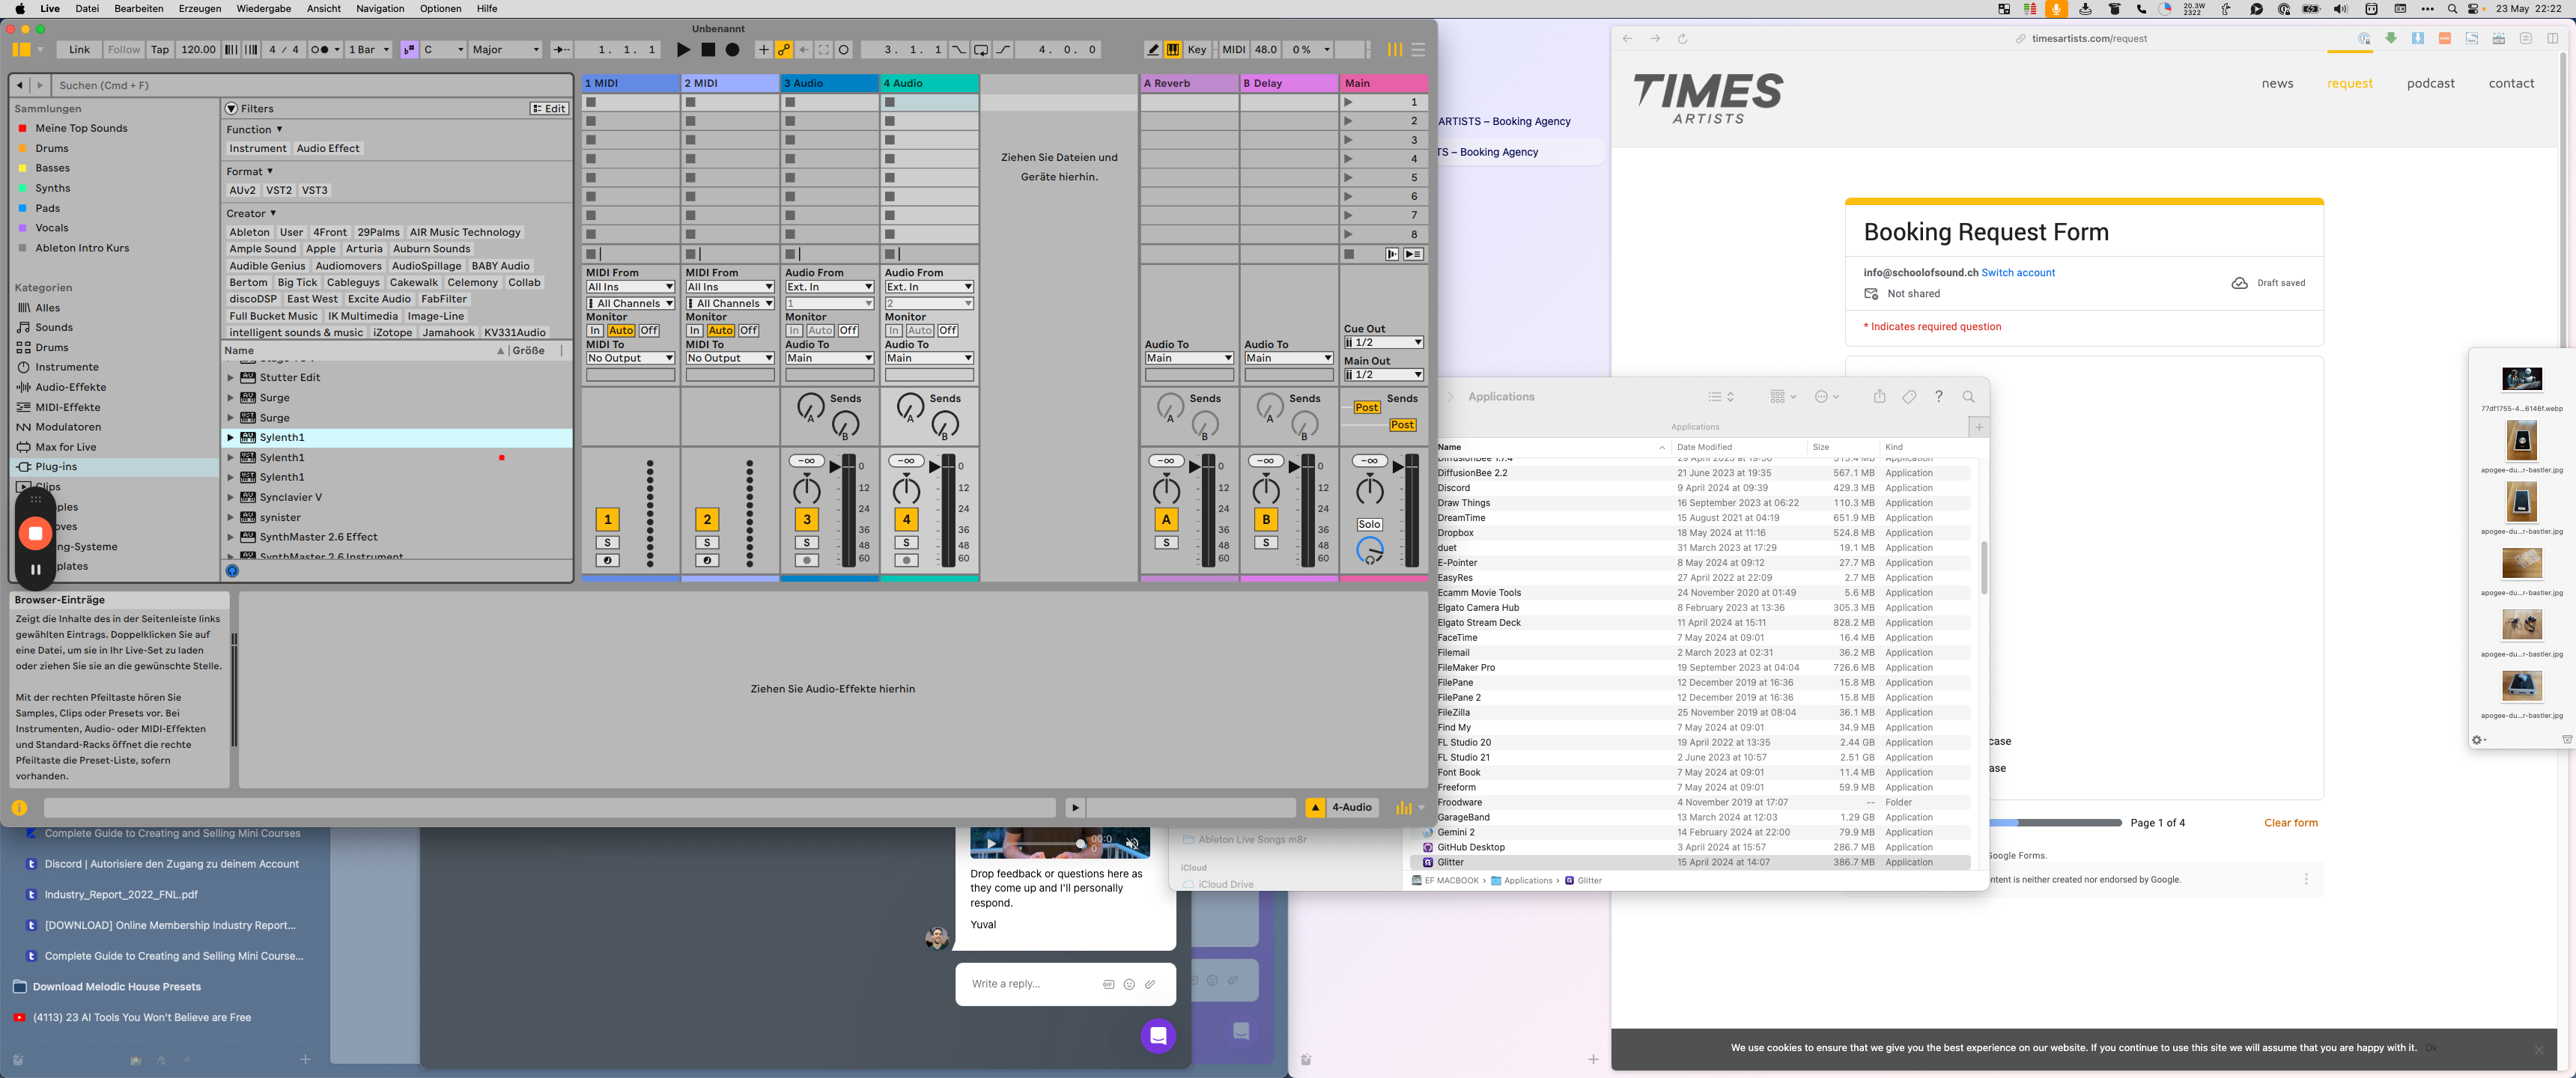Click the Session Record circle button
Image resolution: width=2576 pixels, height=1078 pixels.
coord(844,50)
